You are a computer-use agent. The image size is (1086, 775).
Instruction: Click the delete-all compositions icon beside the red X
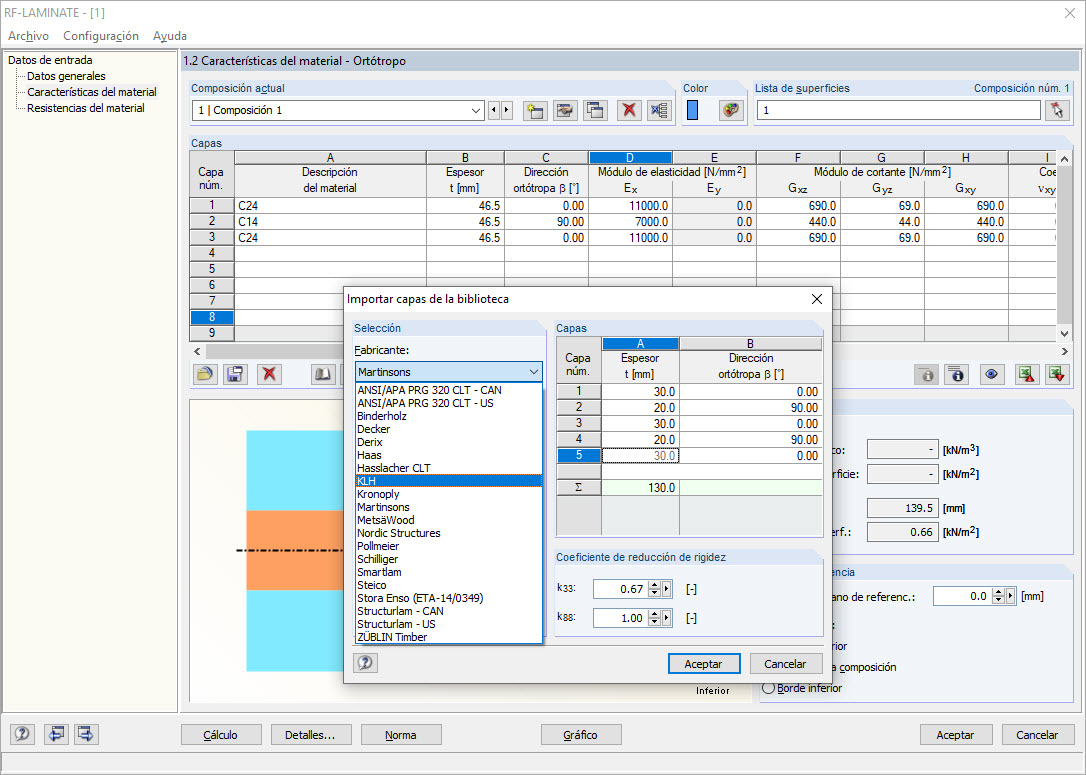point(659,110)
